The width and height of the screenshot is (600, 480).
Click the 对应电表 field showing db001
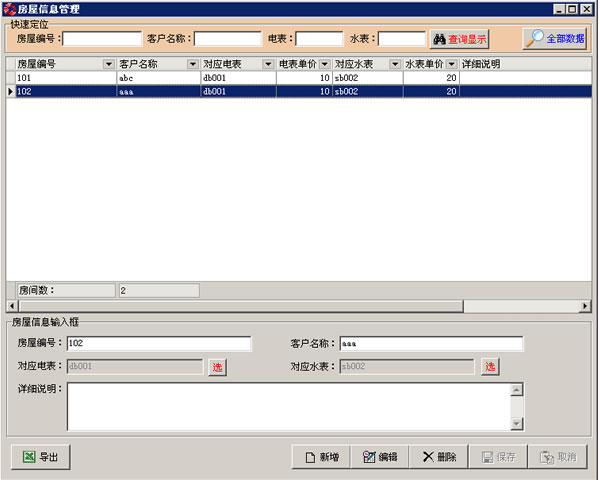135,366
